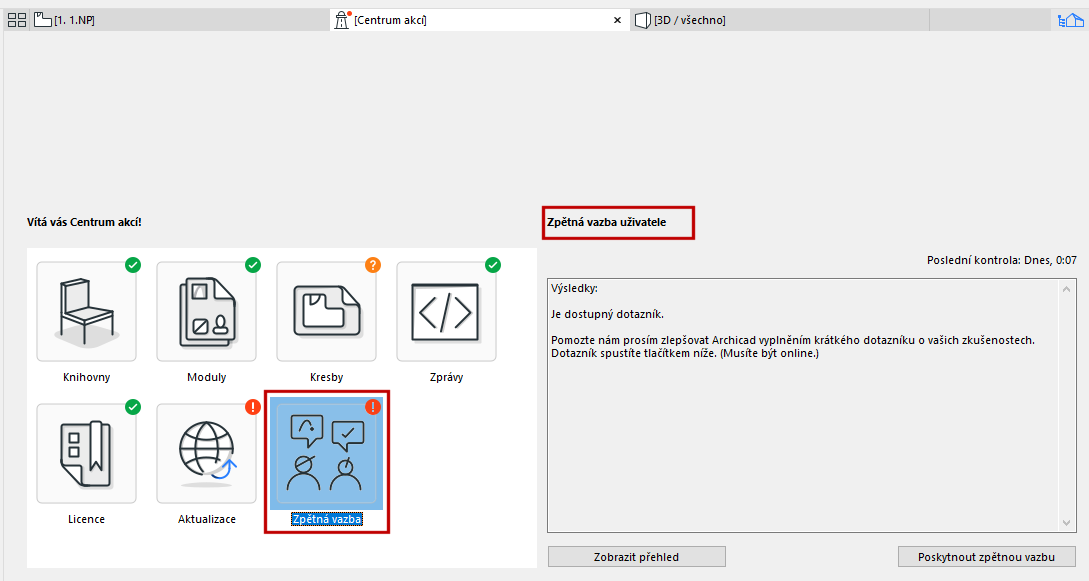
Task: Click the "Výsledky:" label
Action: pyautogui.click(x=574, y=288)
